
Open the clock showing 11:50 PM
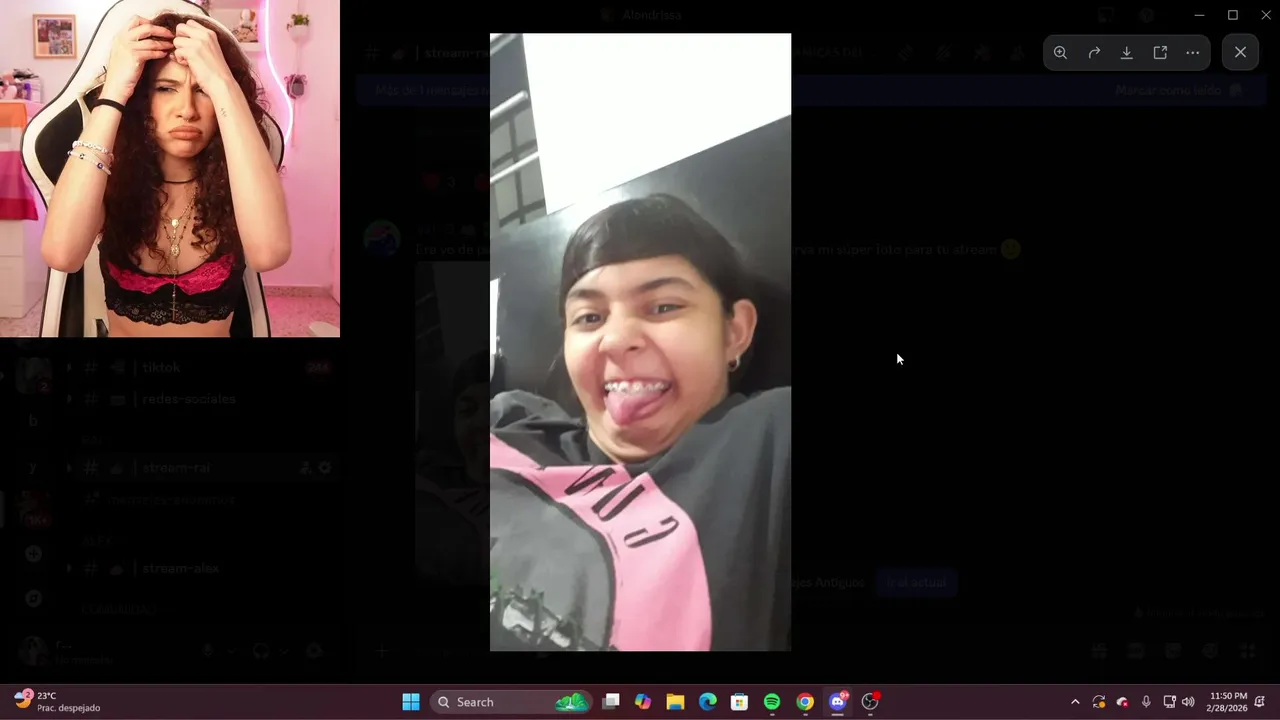(1228, 702)
